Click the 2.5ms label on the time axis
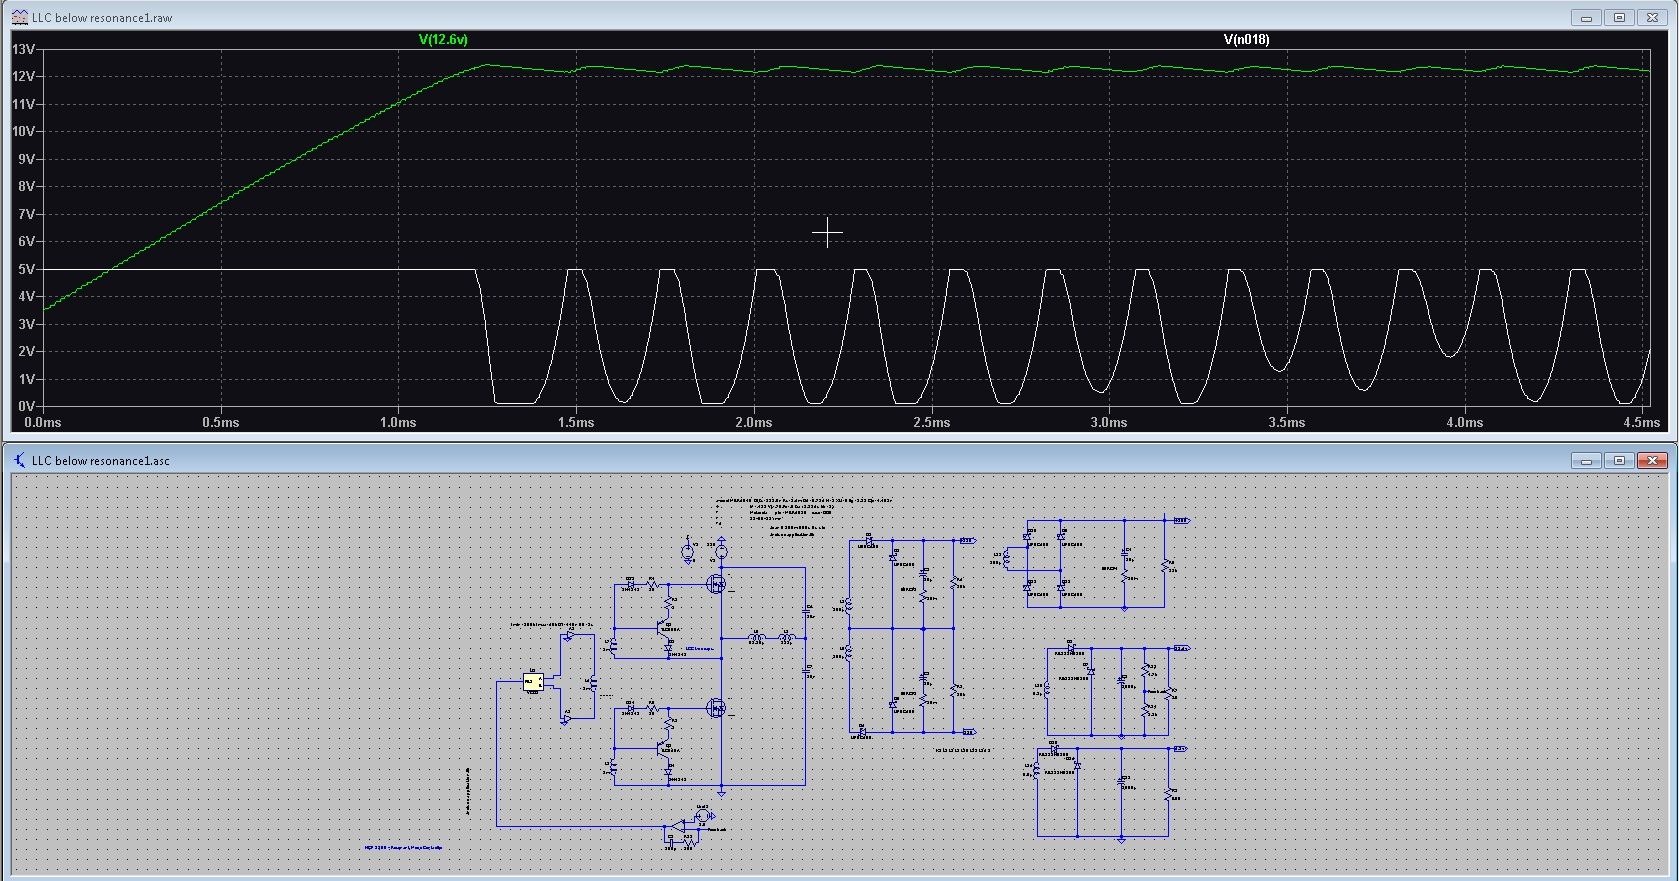Screen dimensions: 1679x881 click(x=931, y=422)
